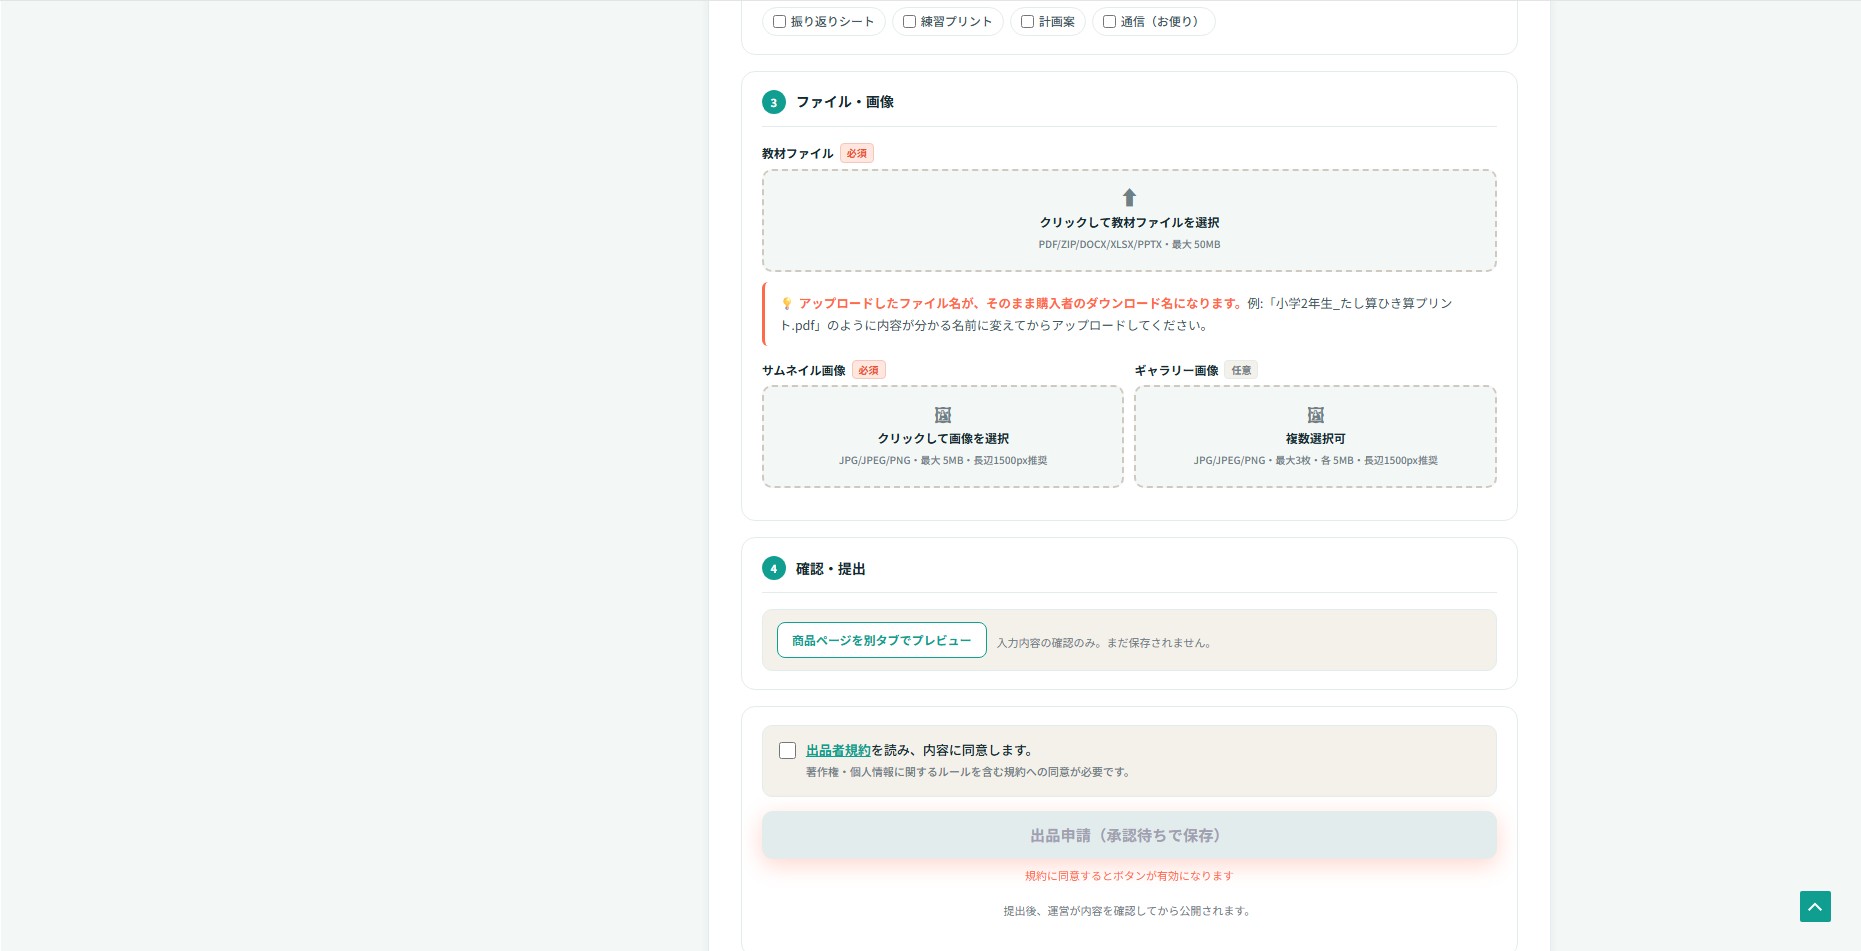
Task: Click the scroll-to-top arrow button
Action: (1815, 906)
